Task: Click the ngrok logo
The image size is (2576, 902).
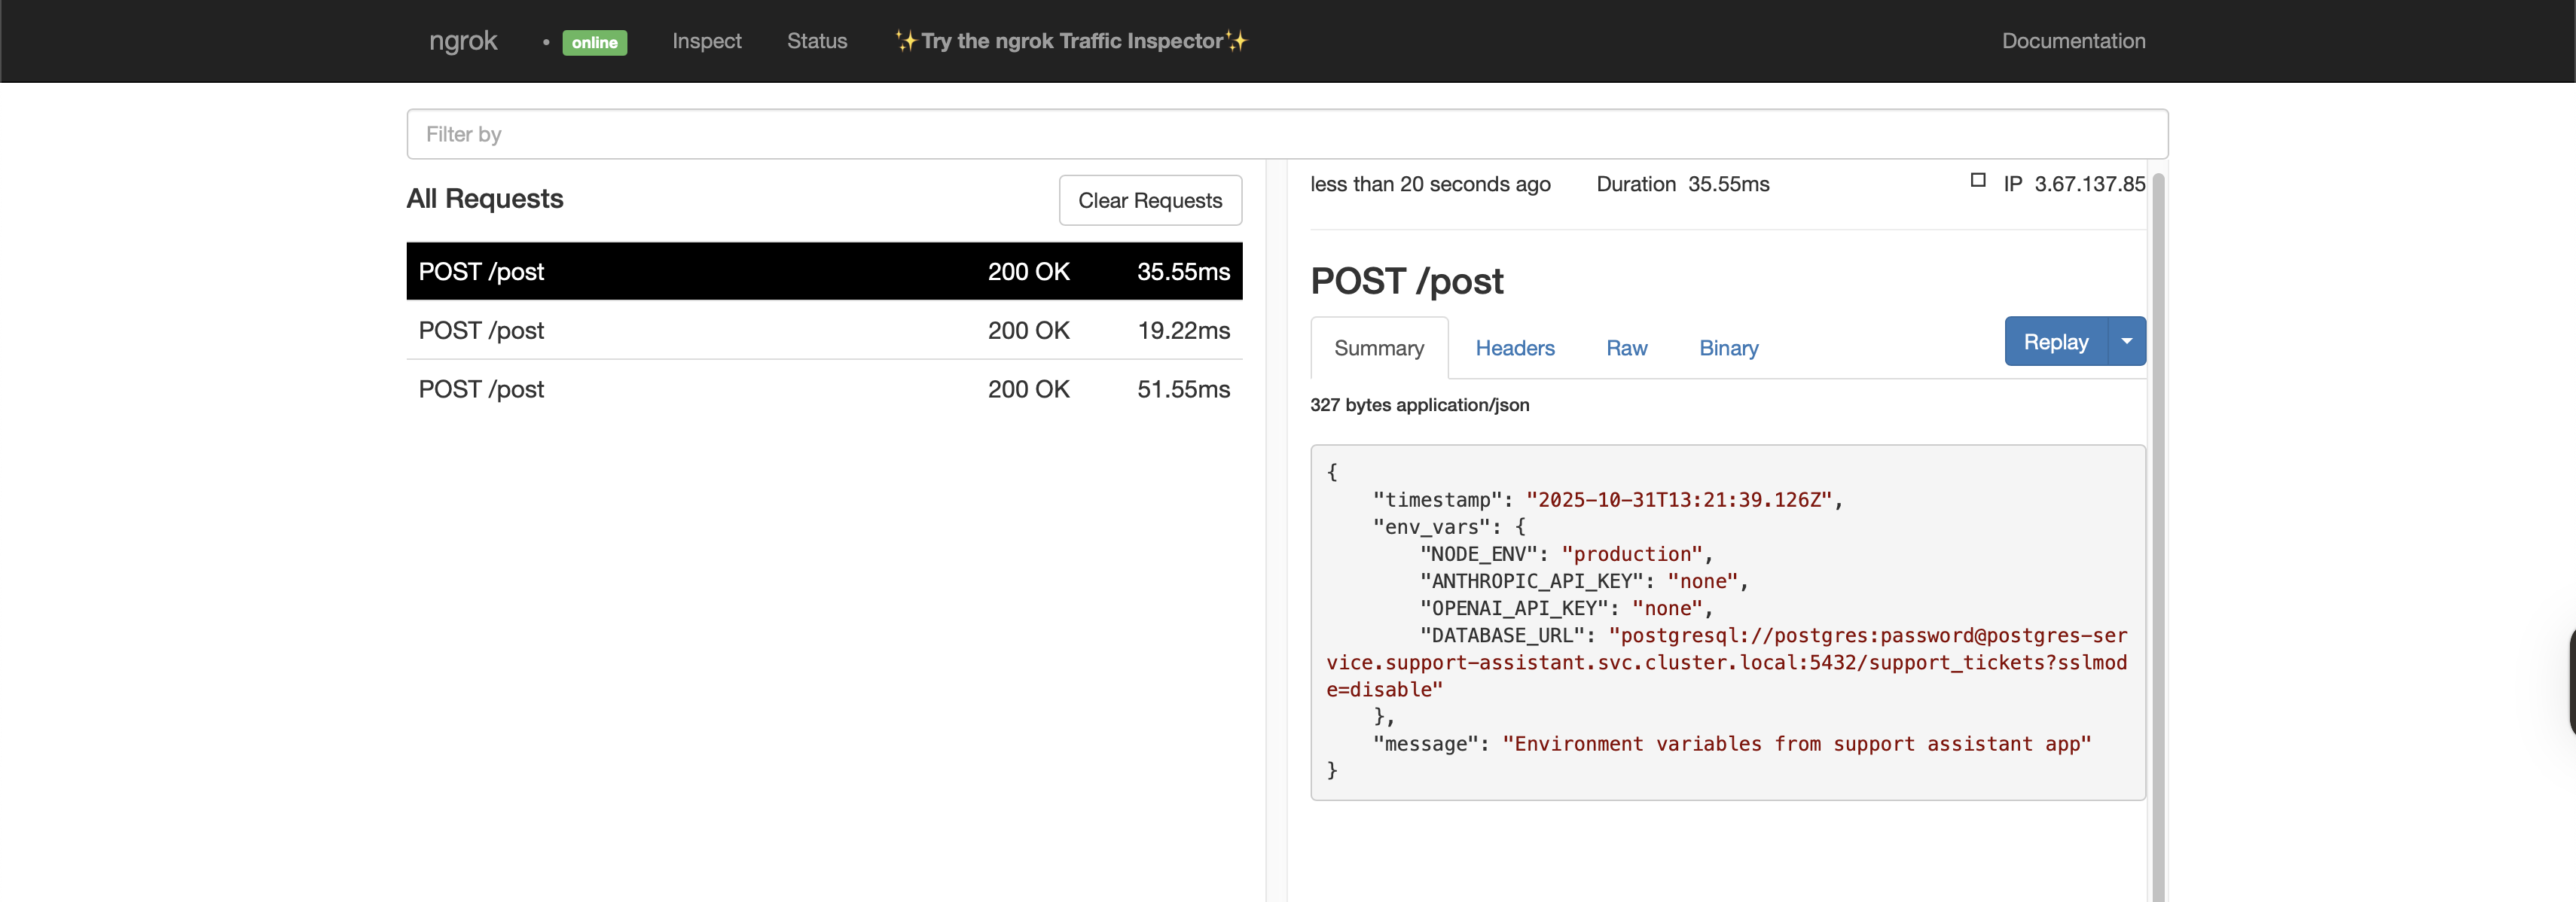Action: [x=462, y=41]
